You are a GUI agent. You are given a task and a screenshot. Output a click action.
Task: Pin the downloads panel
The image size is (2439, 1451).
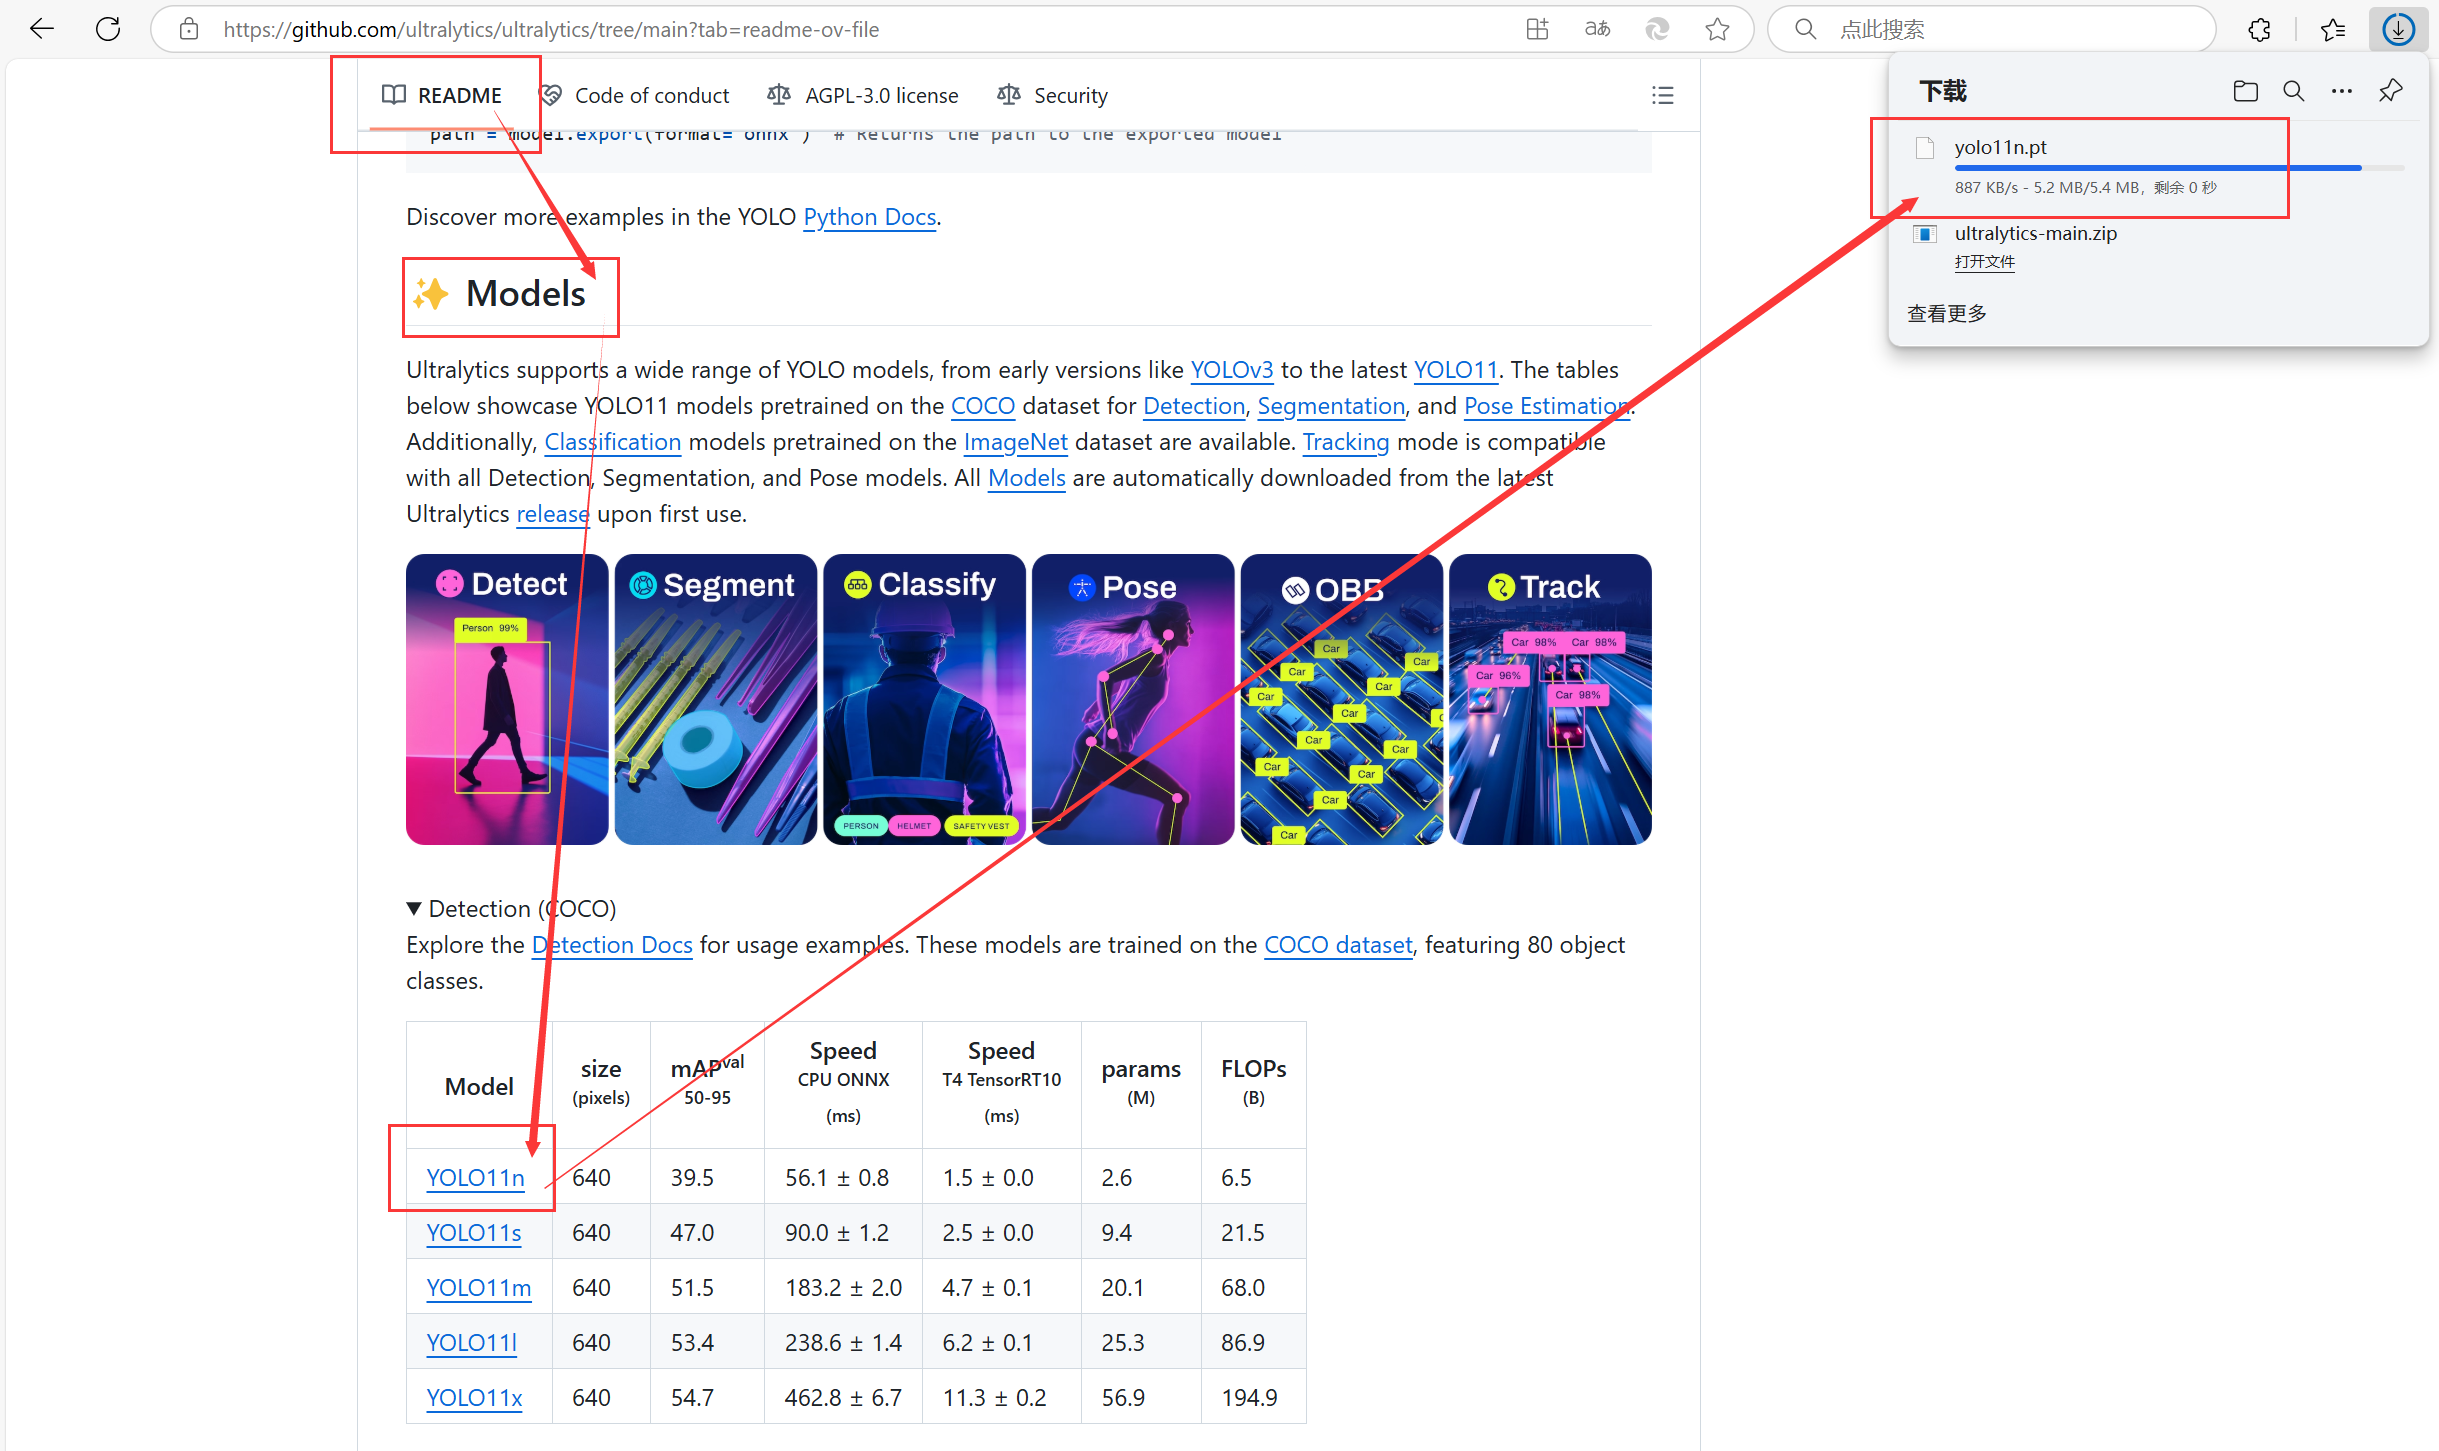(x=2390, y=91)
